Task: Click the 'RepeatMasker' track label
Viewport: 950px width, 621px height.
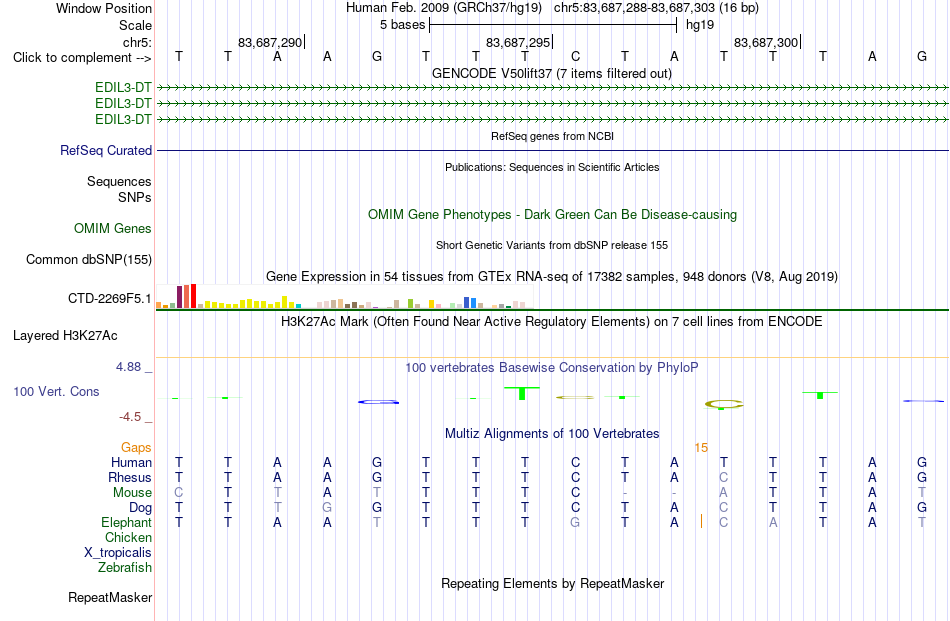Action: tap(110, 597)
